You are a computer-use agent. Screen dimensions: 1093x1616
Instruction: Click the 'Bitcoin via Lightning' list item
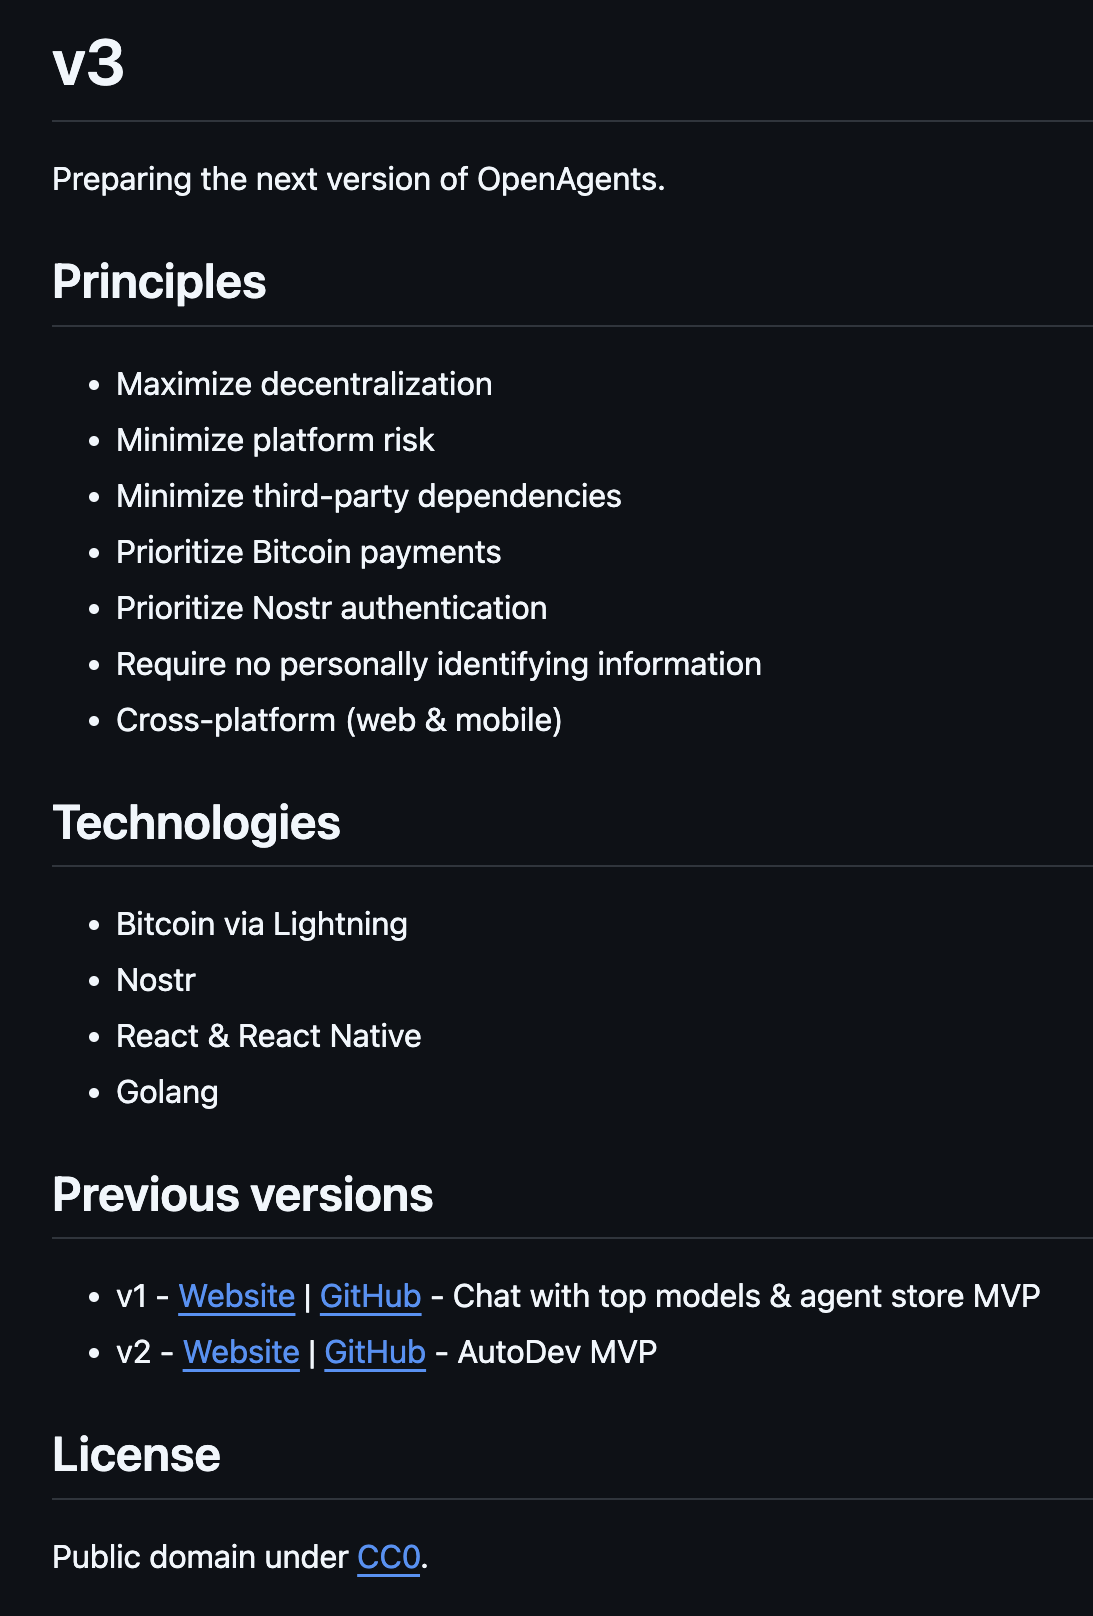click(x=261, y=924)
